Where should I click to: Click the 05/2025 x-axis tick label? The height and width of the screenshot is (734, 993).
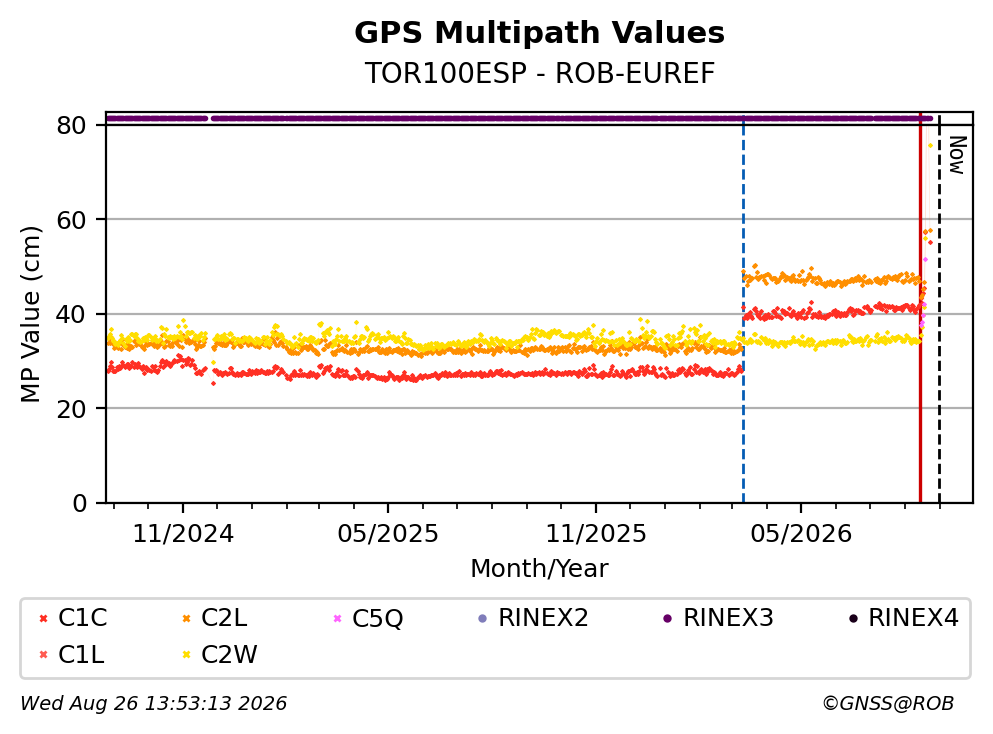pyautogui.click(x=388, y=534)
